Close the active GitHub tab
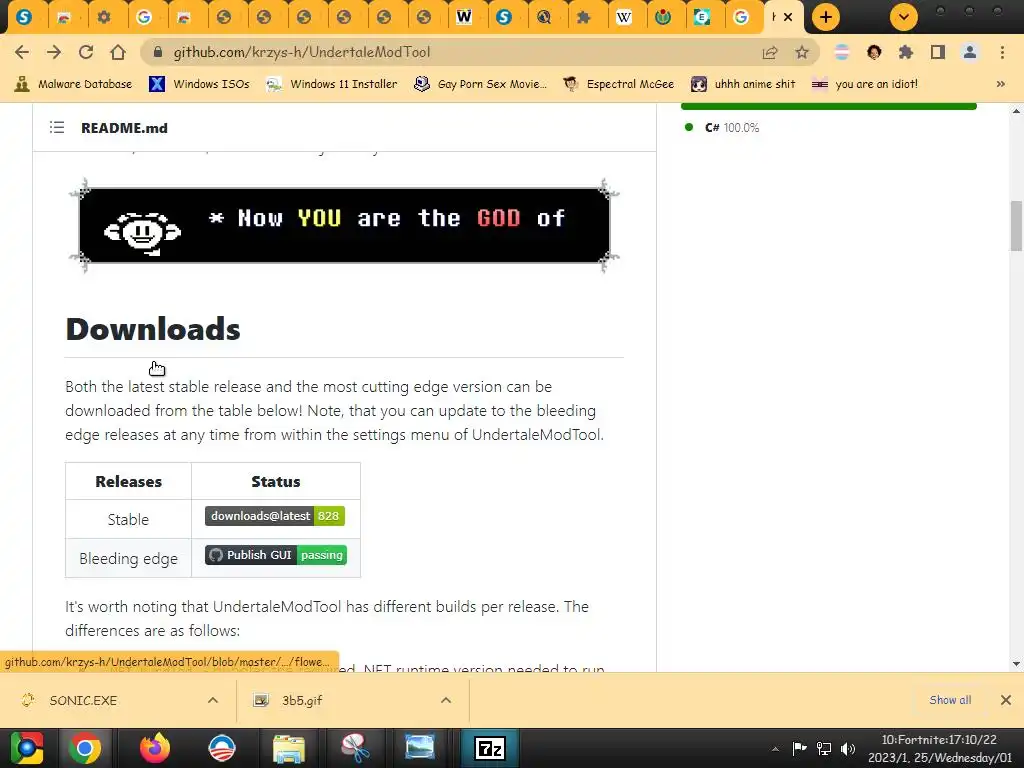The width and height of the screenshot is (1024, 768). pos(788,17)
